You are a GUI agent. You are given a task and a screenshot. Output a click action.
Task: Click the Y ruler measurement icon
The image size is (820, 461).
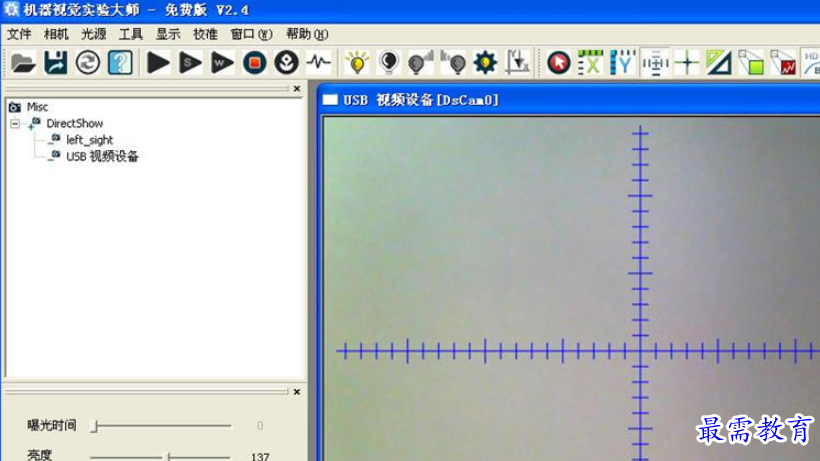click(623, 63)
